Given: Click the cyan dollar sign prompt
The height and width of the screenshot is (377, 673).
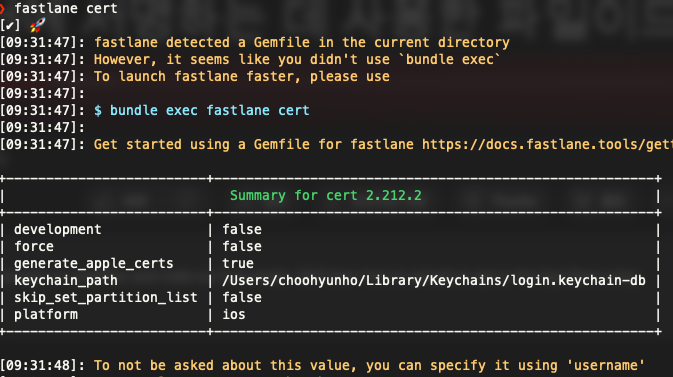Looking at the screenshot, I should pyautogui.click(x=98, y=110).
